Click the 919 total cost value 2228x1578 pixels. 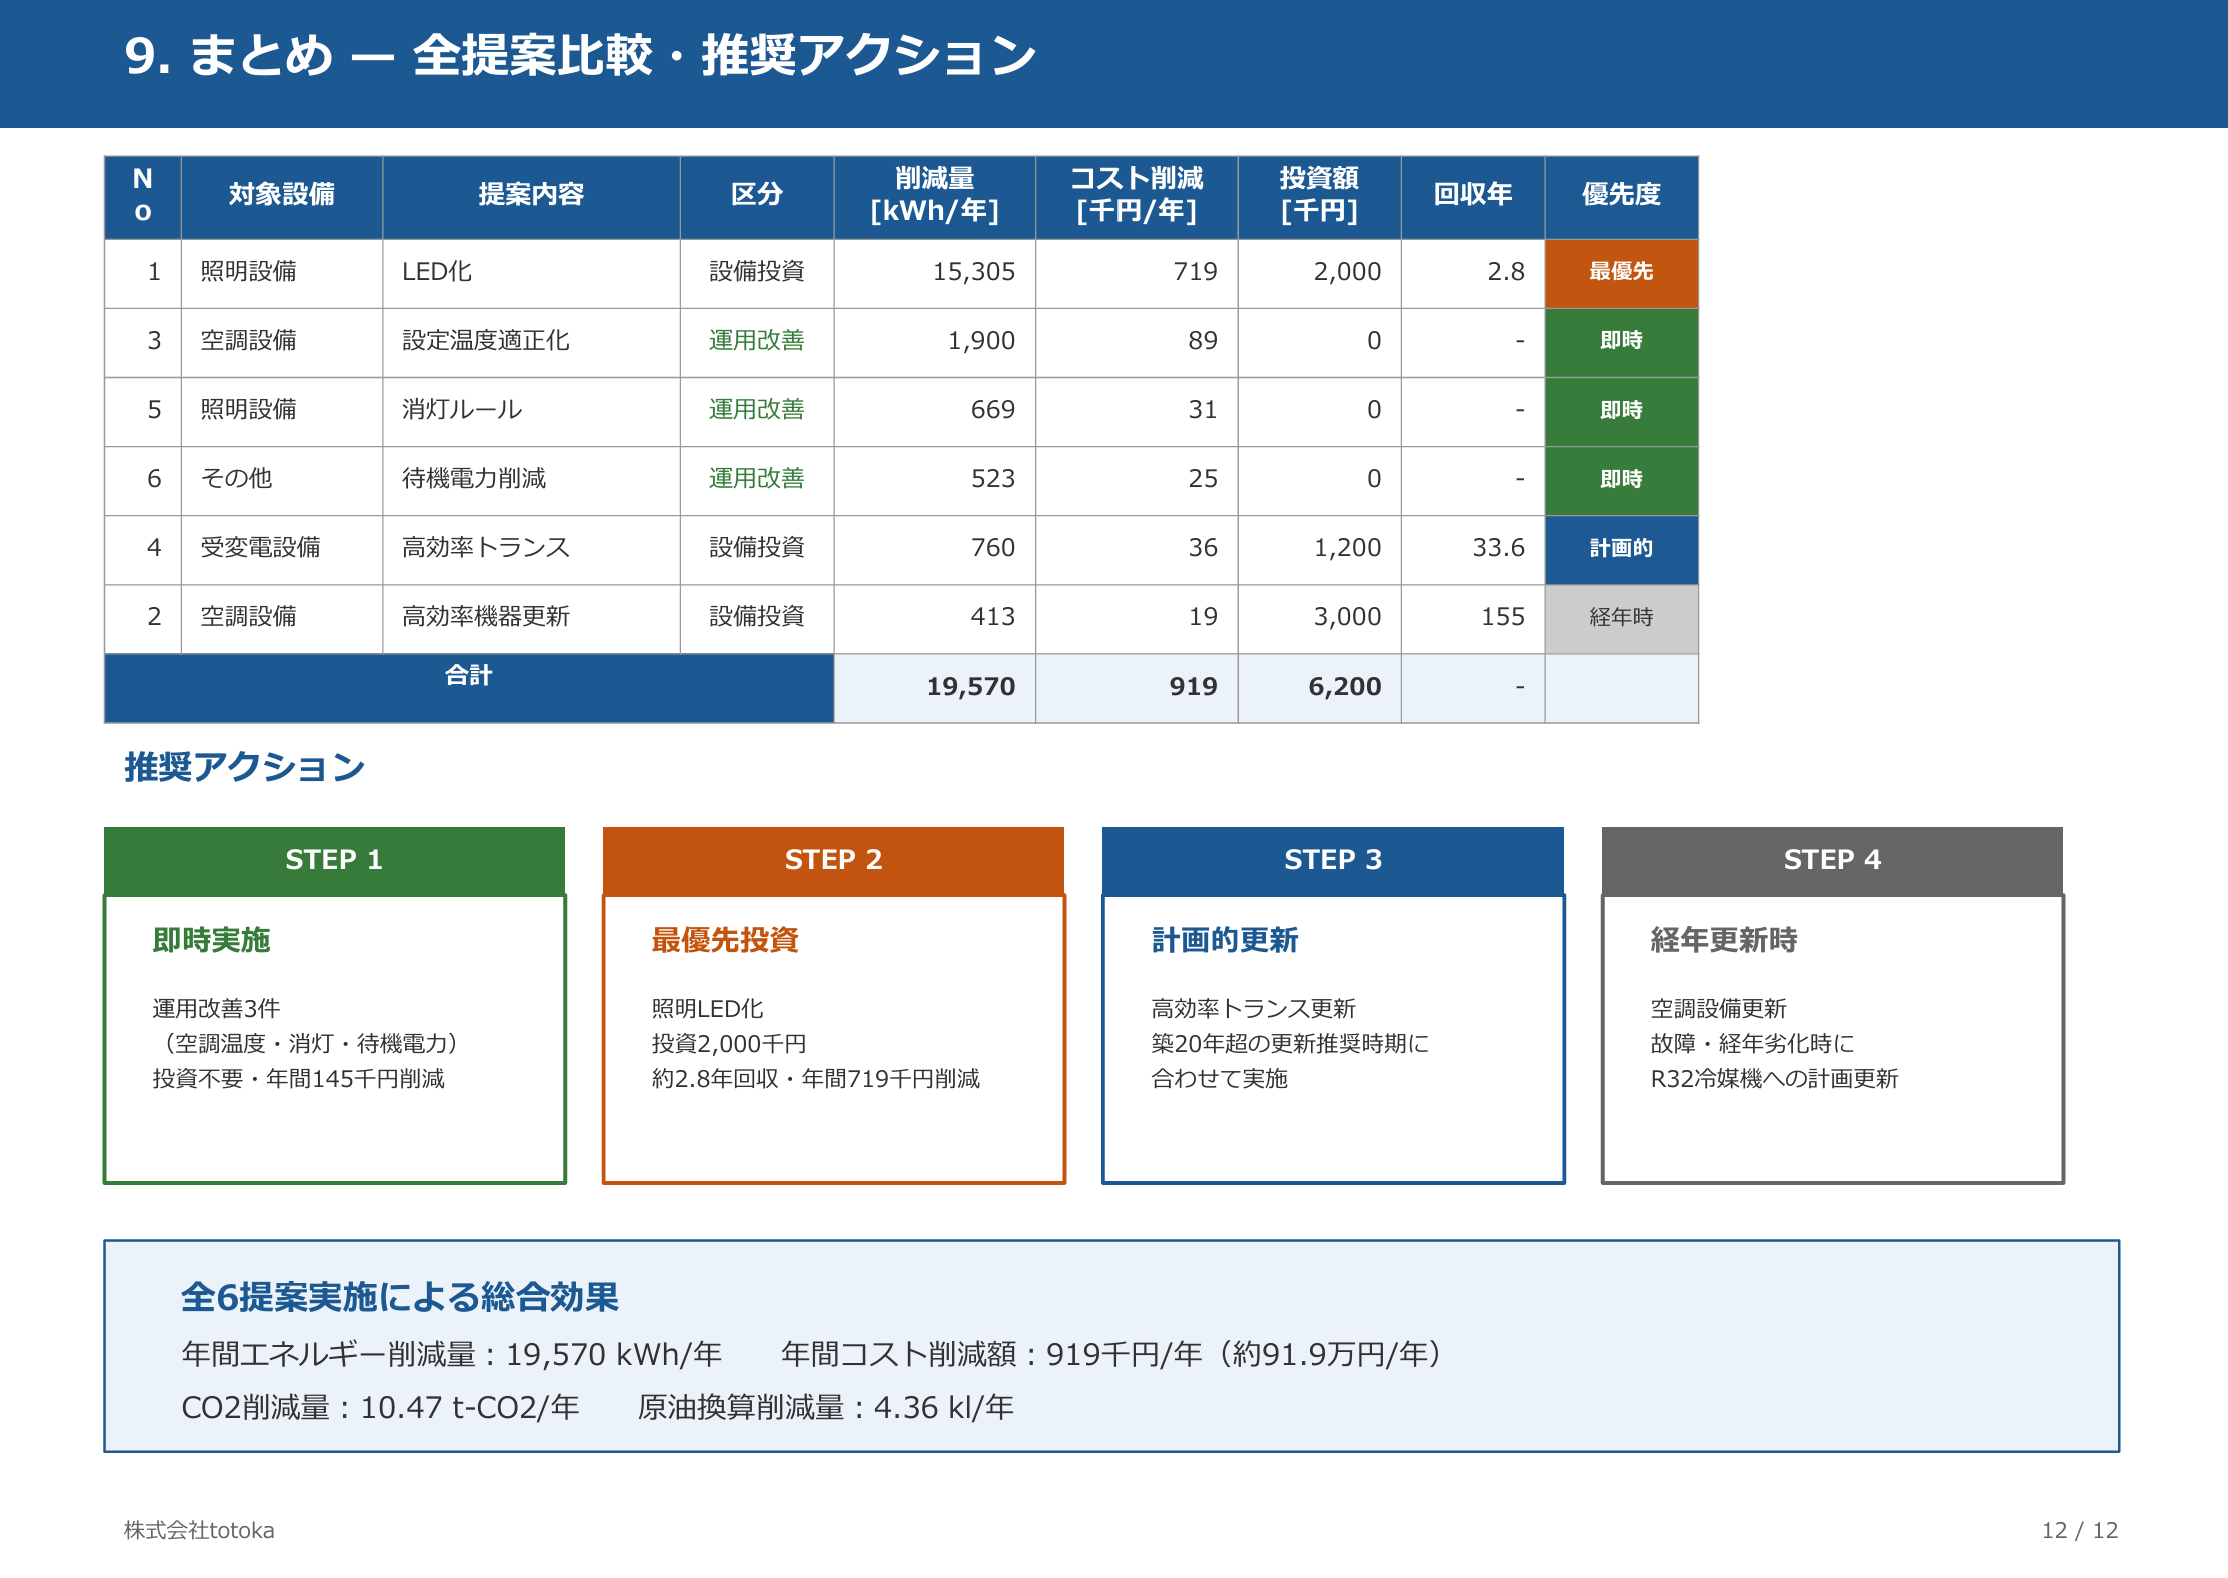(1137, 688)
